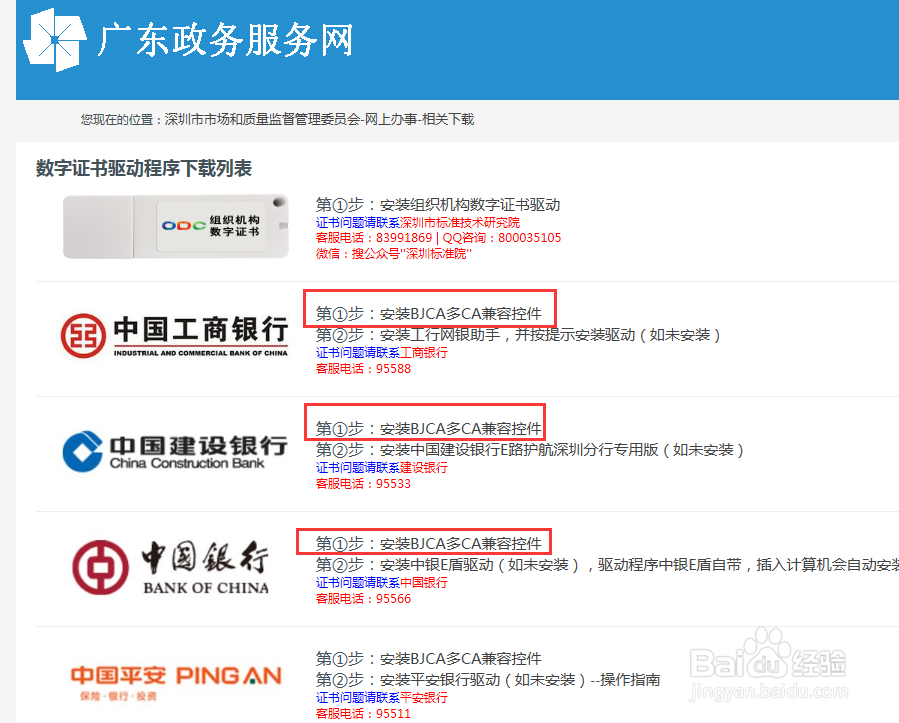This screenshot has height=723, width=899.
Task: Click the 中国平安 PING AN logo
Action: (176, 682)
